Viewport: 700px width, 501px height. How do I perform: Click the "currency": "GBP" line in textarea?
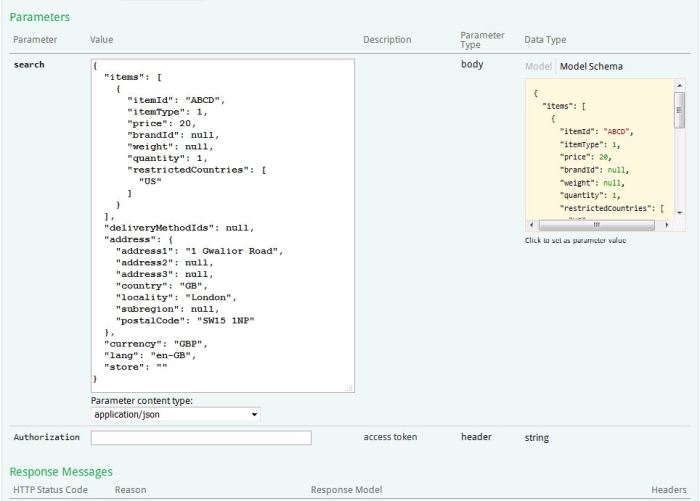156,344
